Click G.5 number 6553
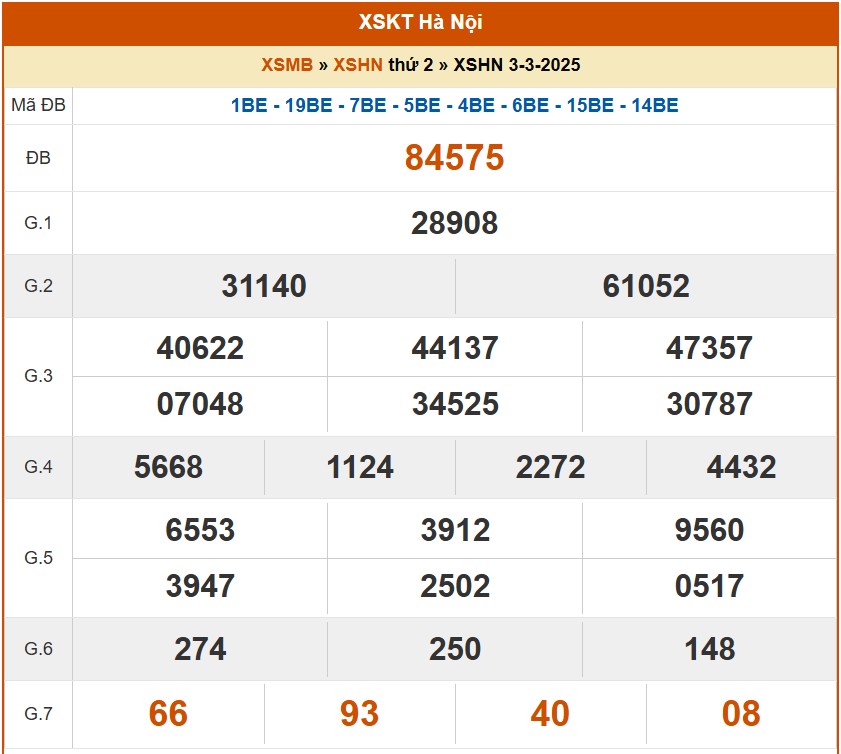Screen dimensions: 841x754 (200, 530)
